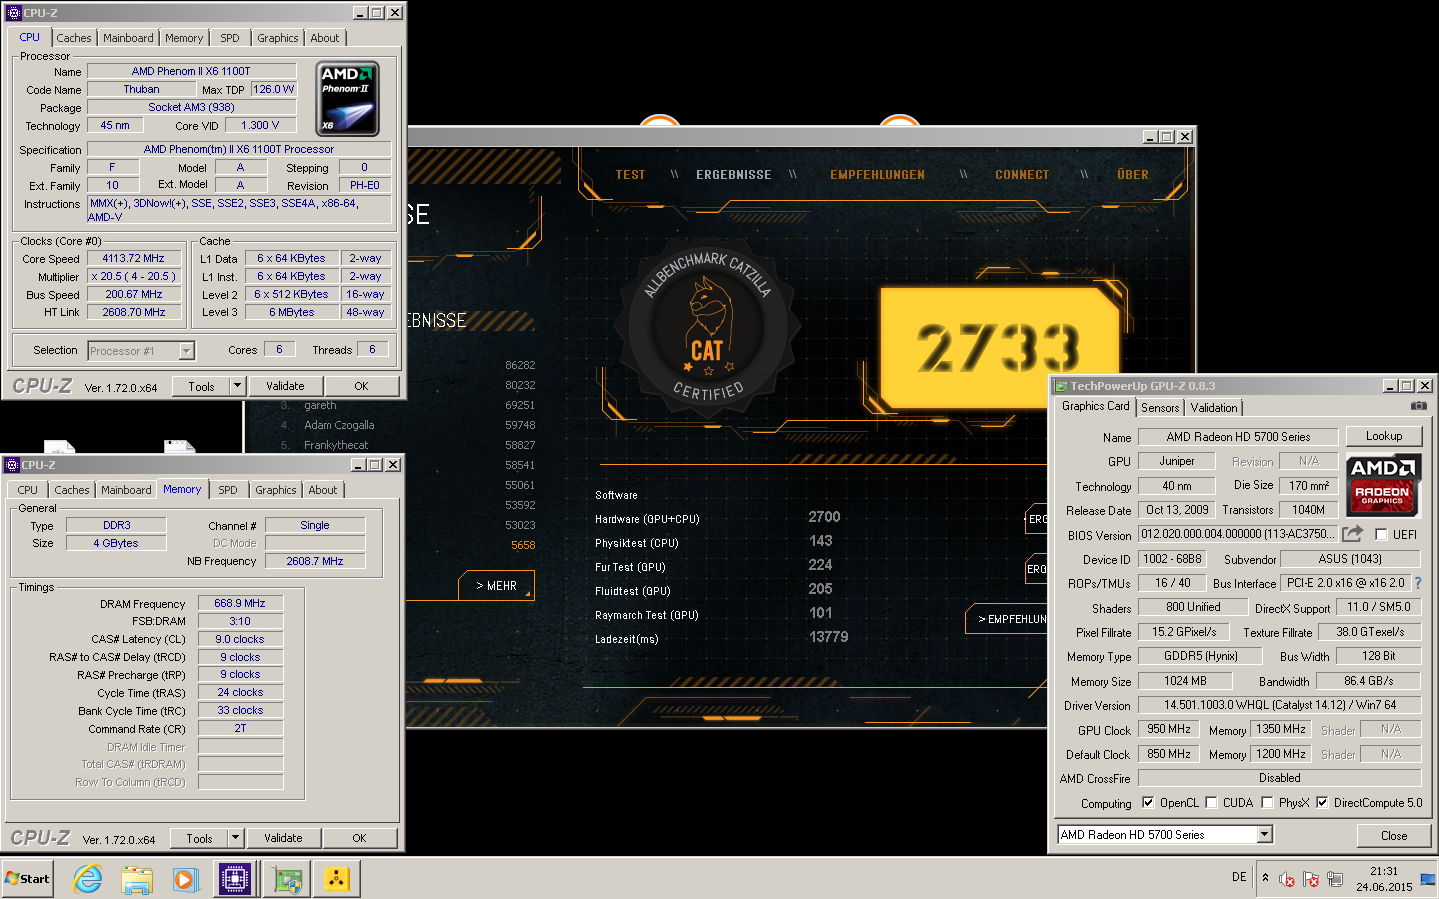Toggle the CUDA checkbox
The image size is (1439, 899).
[1211, 802]
